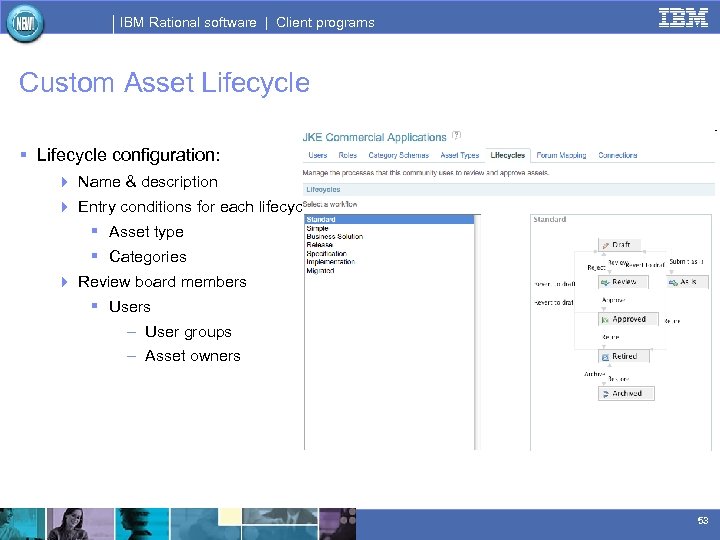The width and height of the screenshot is (720, 540).
Task: Switch to the Roles tab
Action: (348, 155)
